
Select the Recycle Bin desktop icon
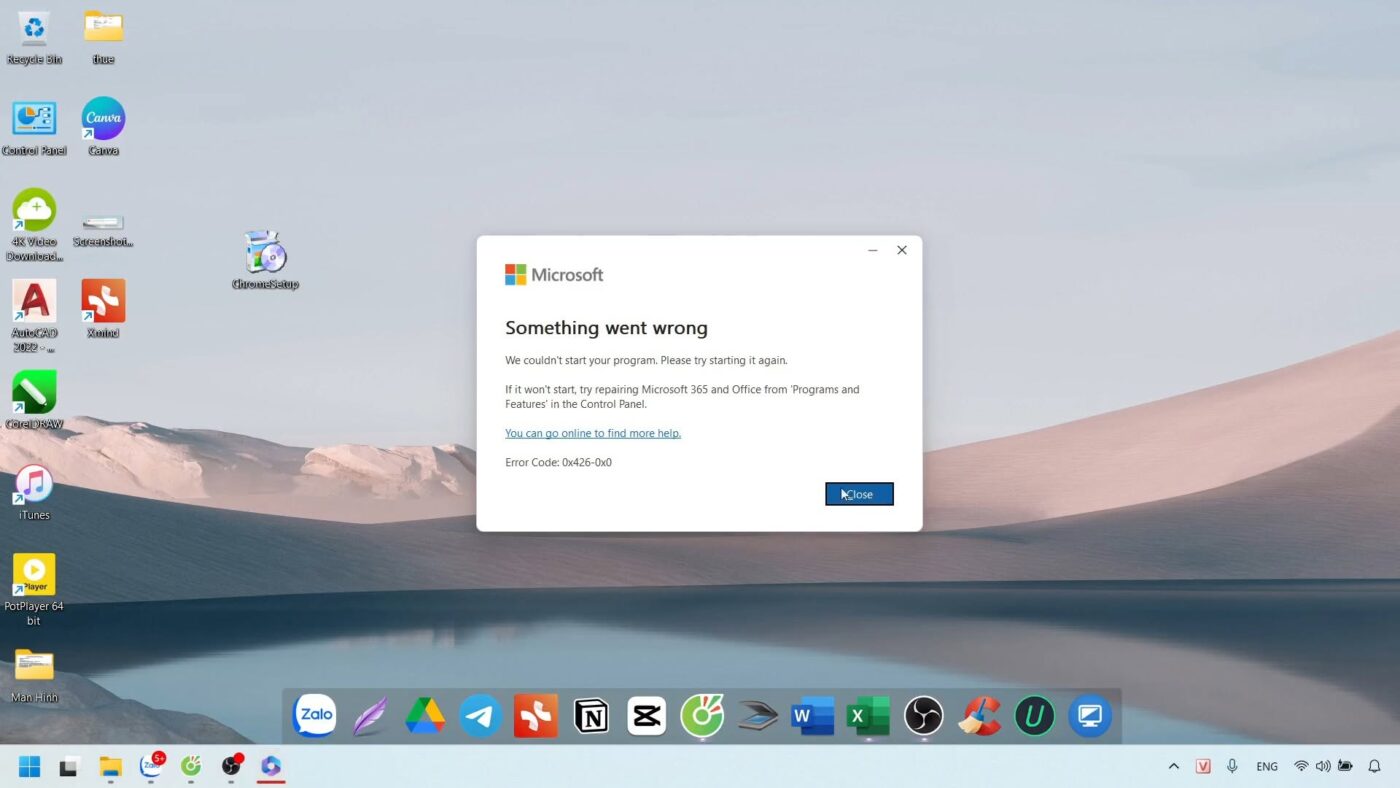[34, 38]
